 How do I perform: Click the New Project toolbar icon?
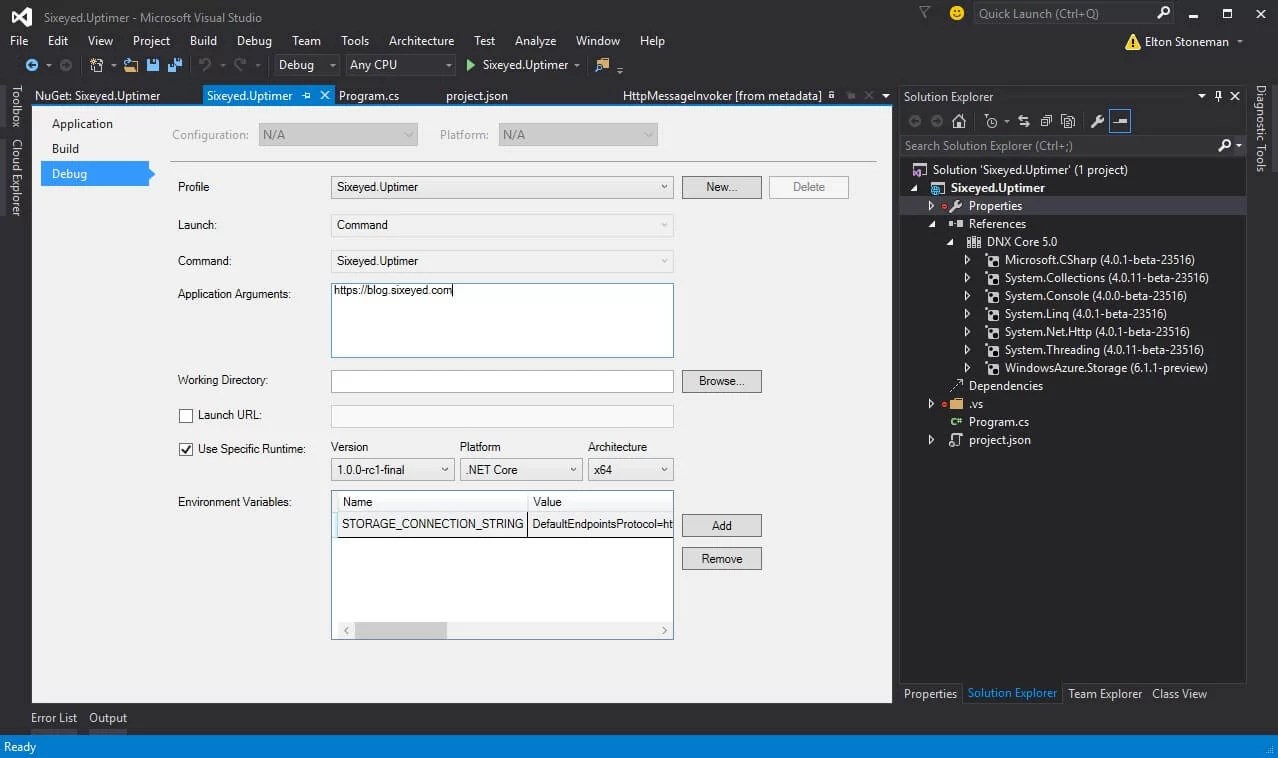[97, 65]
